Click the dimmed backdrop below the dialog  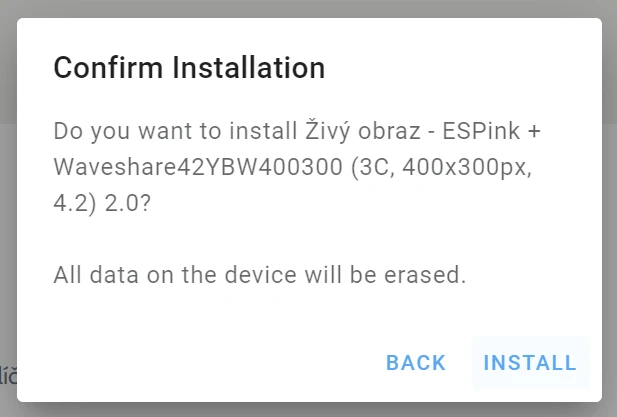coord(300,410)
